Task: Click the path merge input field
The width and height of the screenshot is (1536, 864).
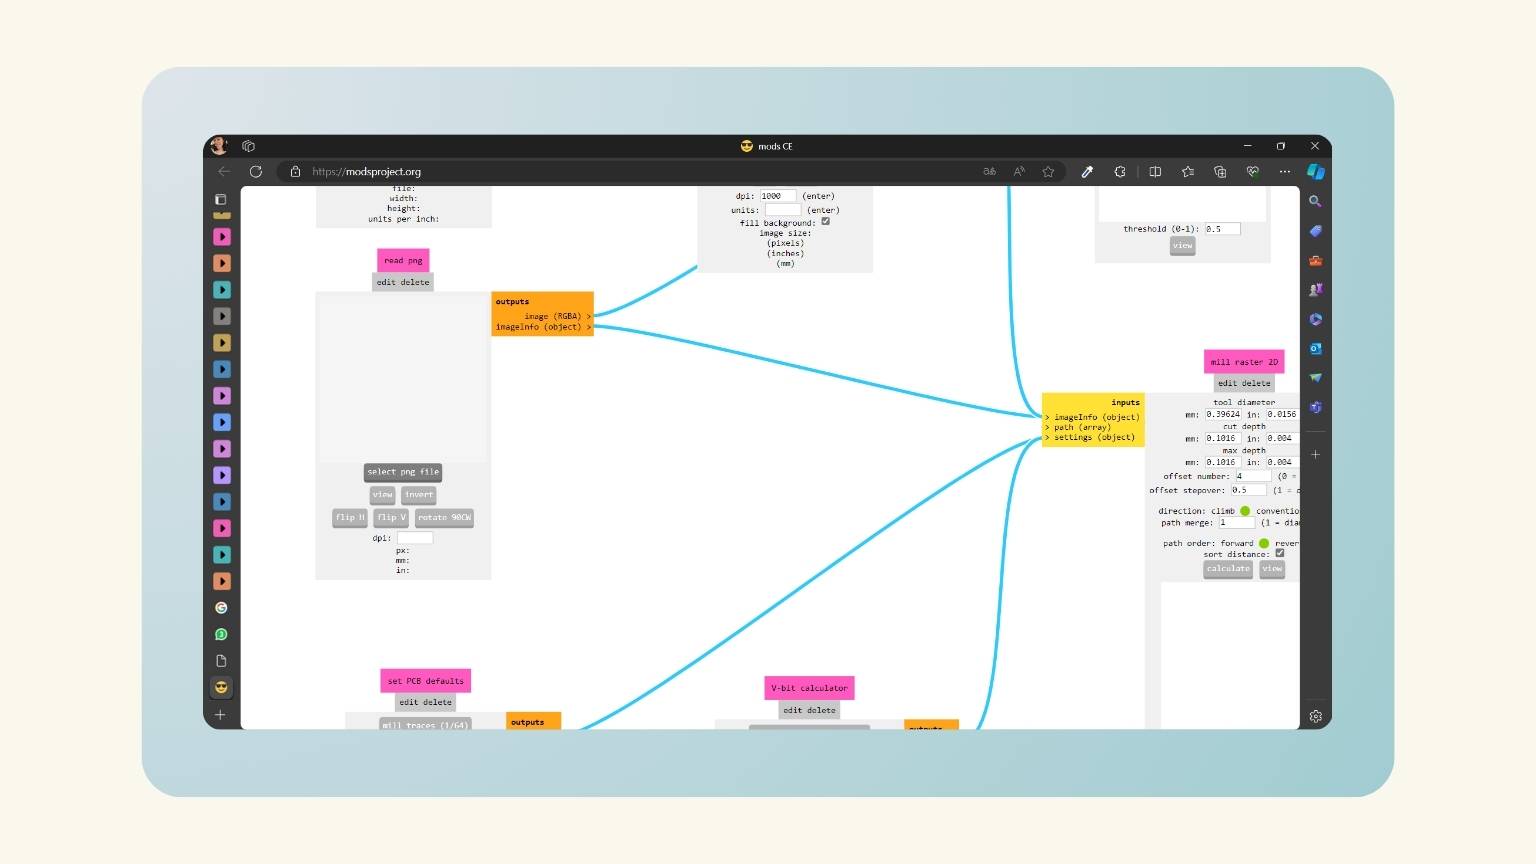Action: coord(1236,522)
